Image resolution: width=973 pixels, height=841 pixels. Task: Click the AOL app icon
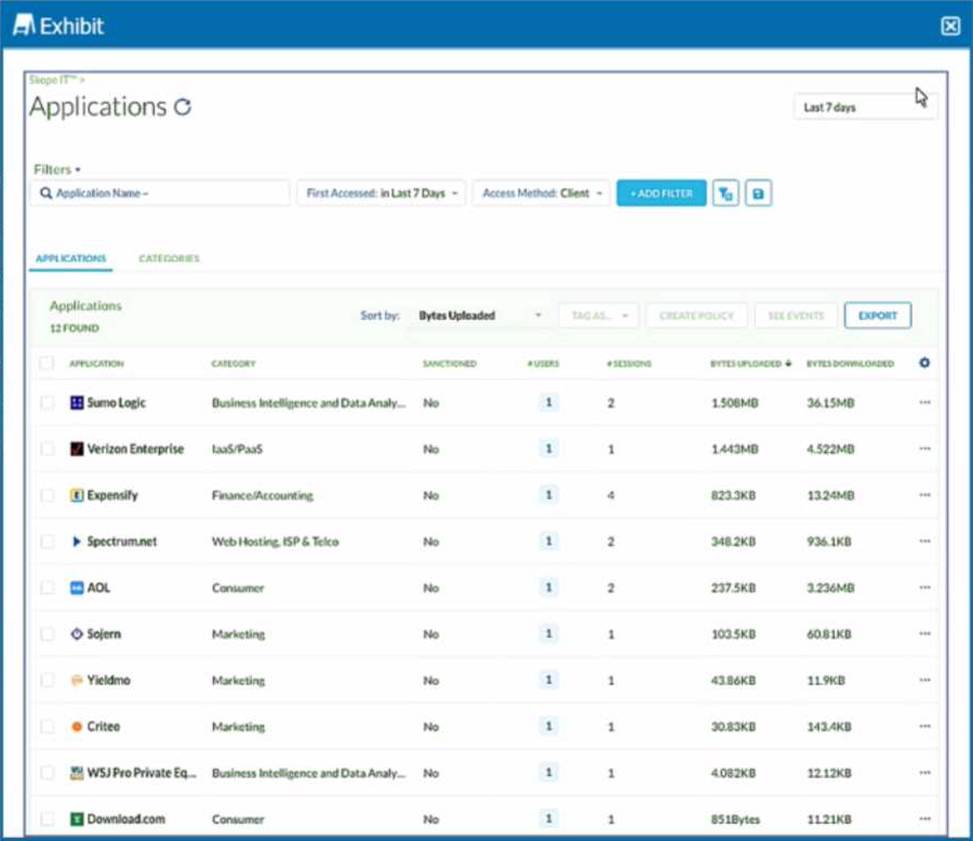(x=77, y=588)
